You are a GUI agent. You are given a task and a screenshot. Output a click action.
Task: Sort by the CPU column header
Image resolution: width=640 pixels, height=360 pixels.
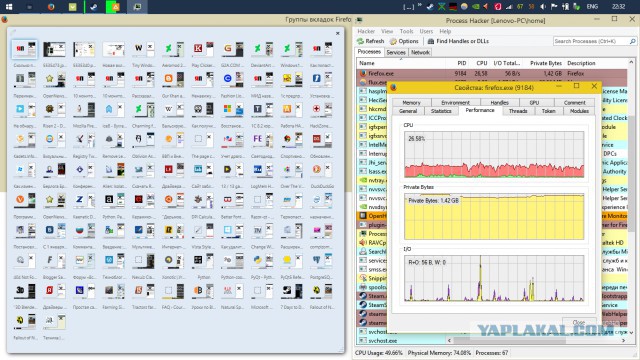(x=479, y=63)
